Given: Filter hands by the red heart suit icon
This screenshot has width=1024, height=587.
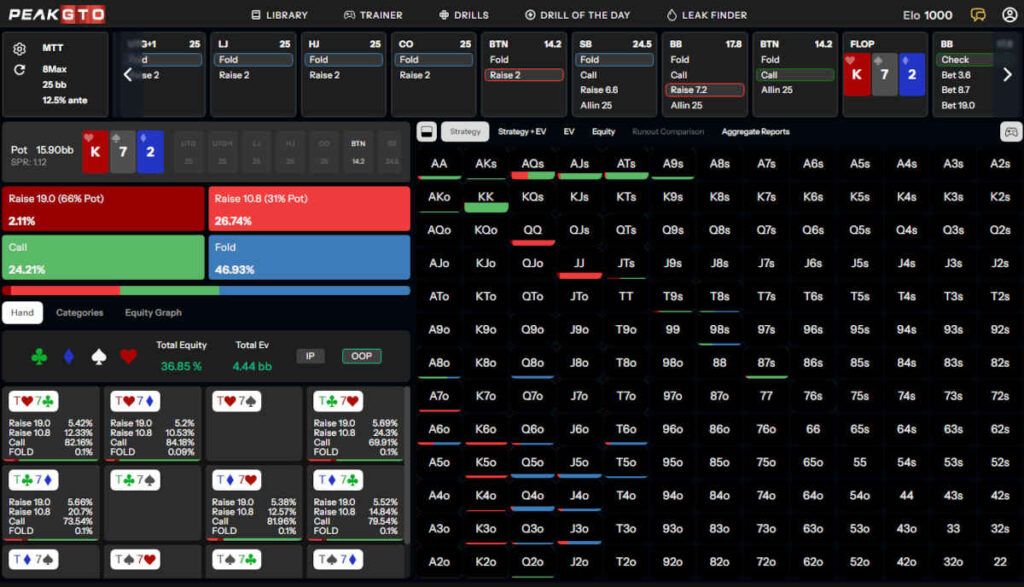Looking at the screenshot, I should pyautogui.click(x=127, y=355).
